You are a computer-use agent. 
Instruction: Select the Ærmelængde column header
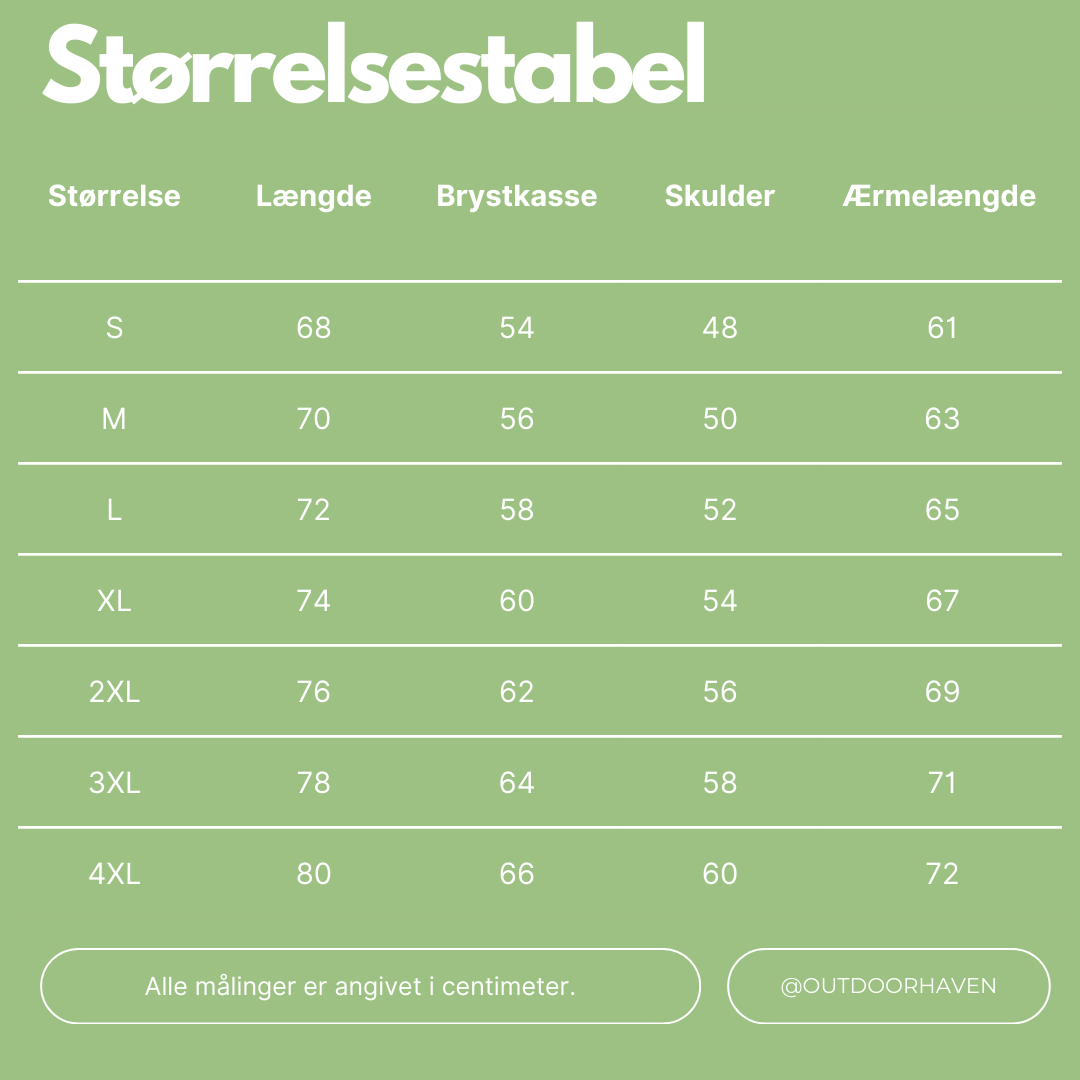pos(939,196)
